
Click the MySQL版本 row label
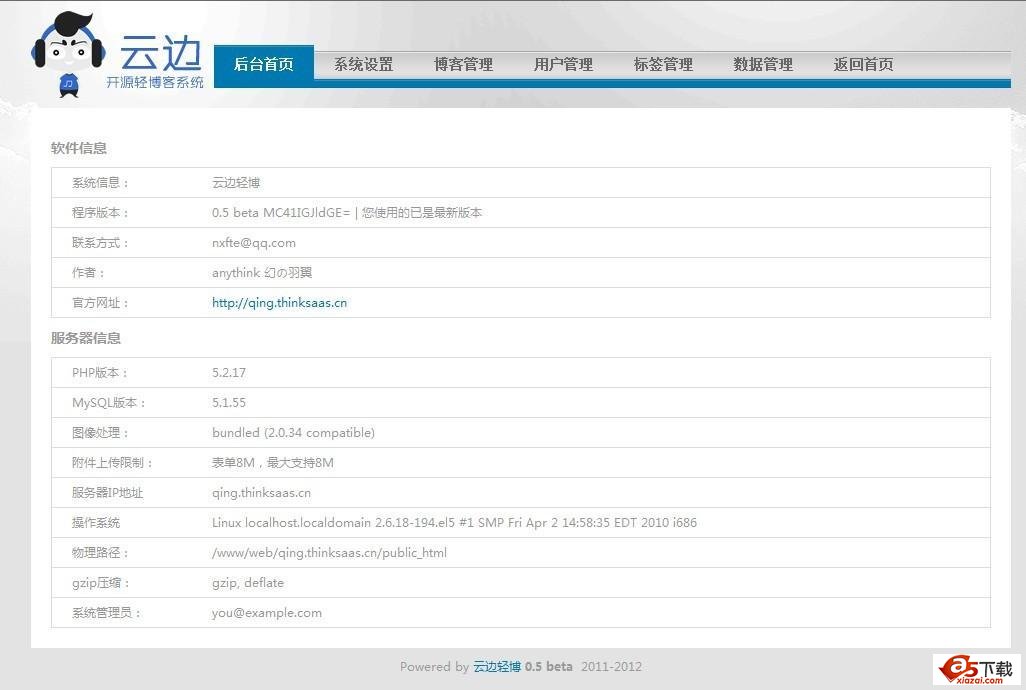click(x=109, y=403)
